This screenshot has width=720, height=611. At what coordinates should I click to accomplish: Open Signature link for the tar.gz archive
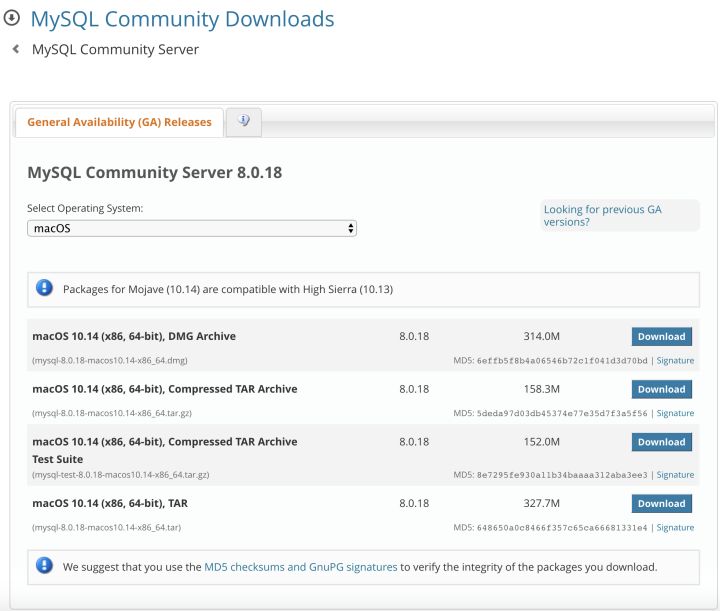click(x=675, y=413)
